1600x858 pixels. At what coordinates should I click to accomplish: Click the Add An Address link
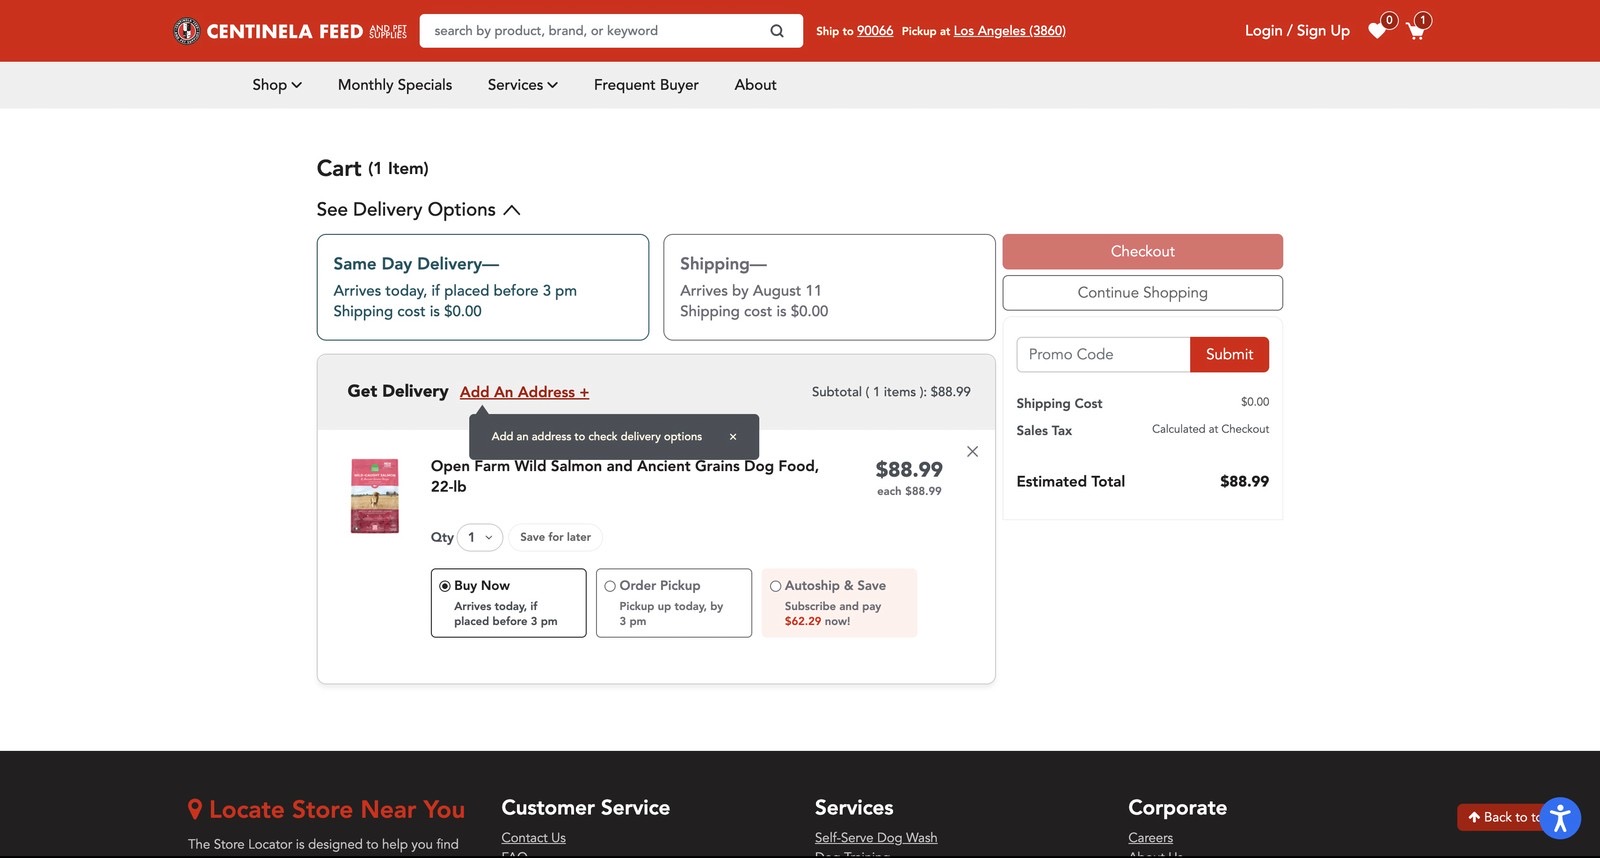tap(524, 392)
